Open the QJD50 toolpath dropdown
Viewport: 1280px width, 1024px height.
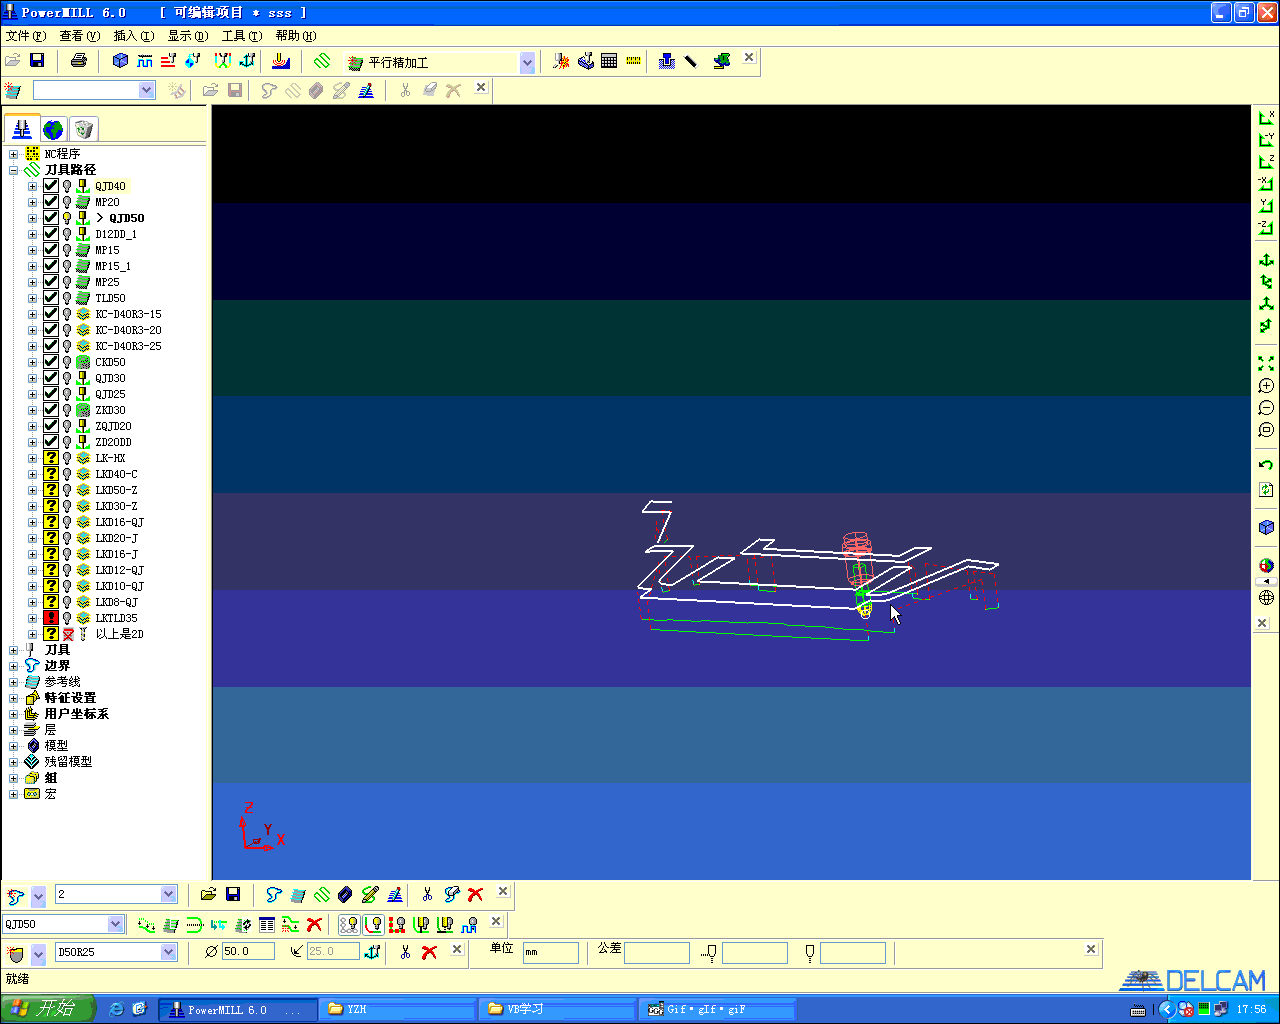pyautogui.click(x=116, y=924)
